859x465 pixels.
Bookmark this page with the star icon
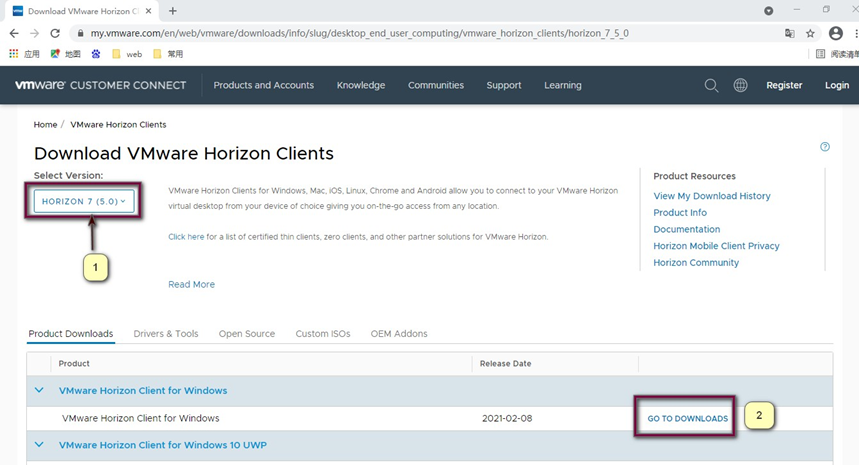point(811,33)
